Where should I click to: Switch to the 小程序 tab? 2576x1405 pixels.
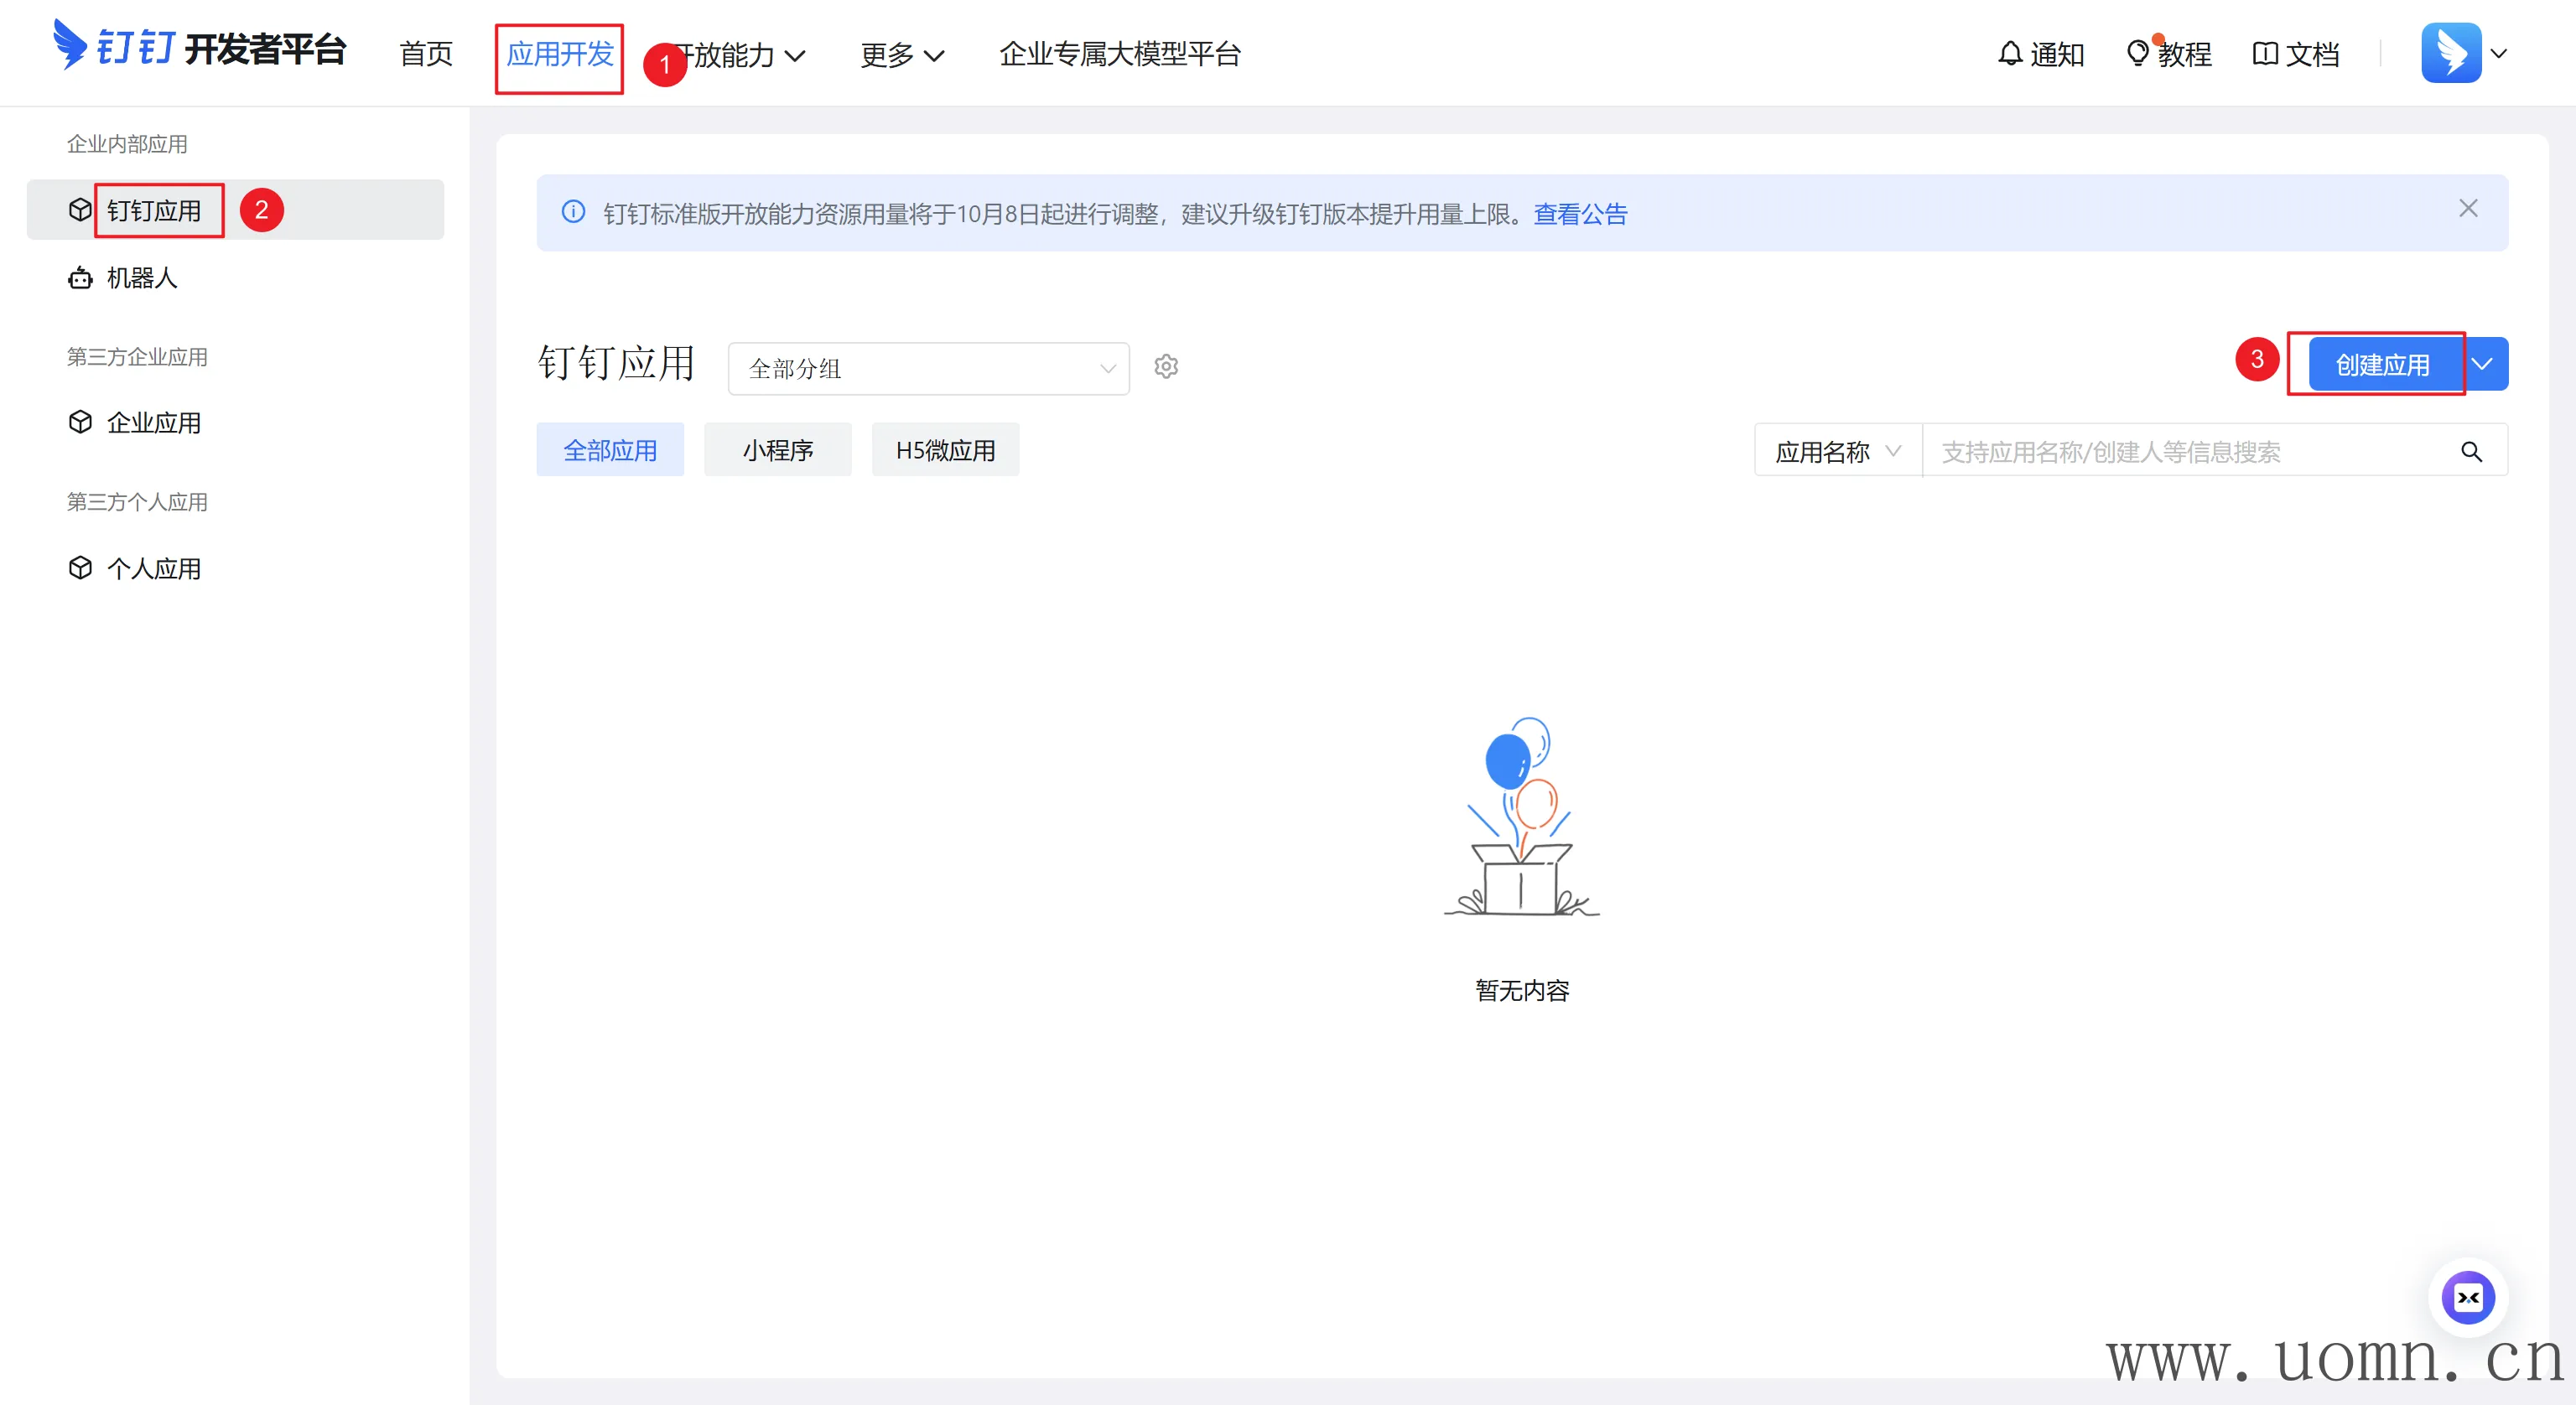point(777,450)
